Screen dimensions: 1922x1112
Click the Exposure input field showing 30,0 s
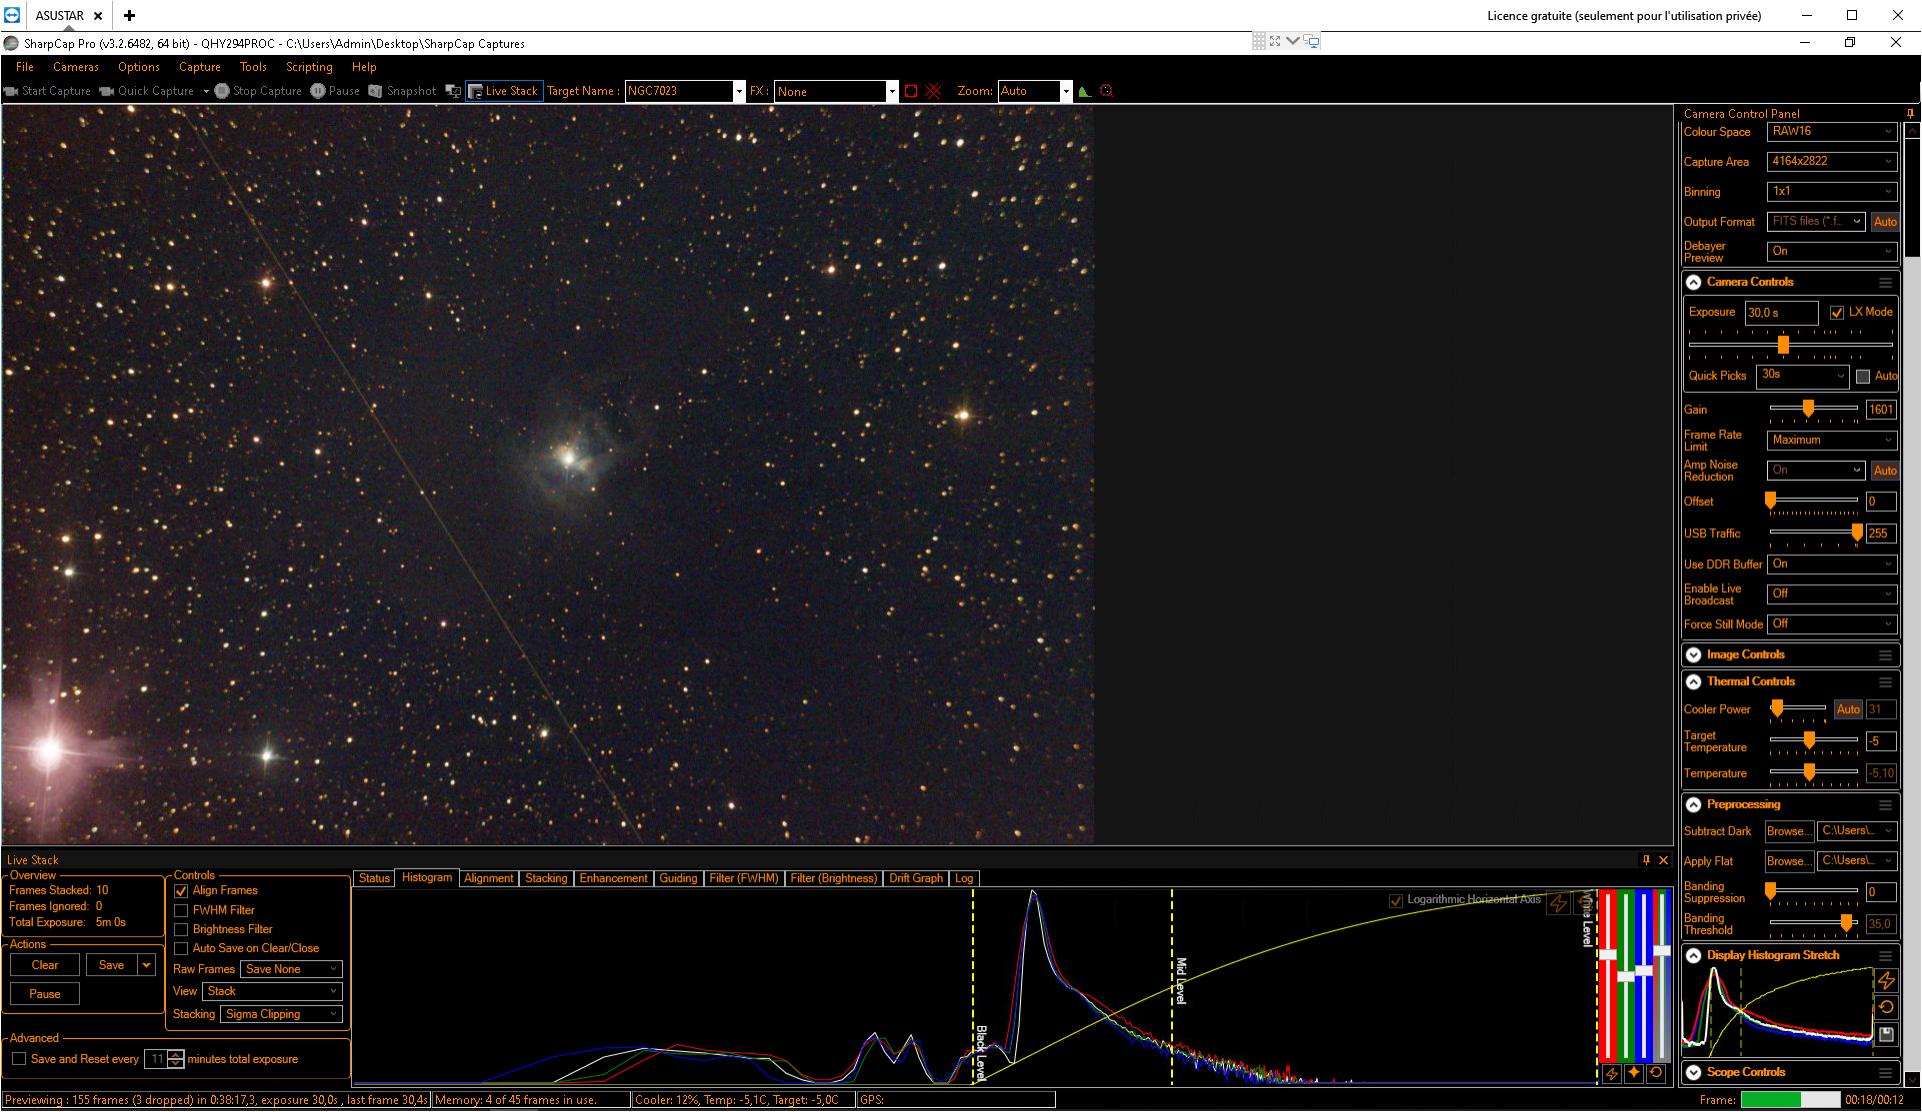click(x=1781, y=313)
